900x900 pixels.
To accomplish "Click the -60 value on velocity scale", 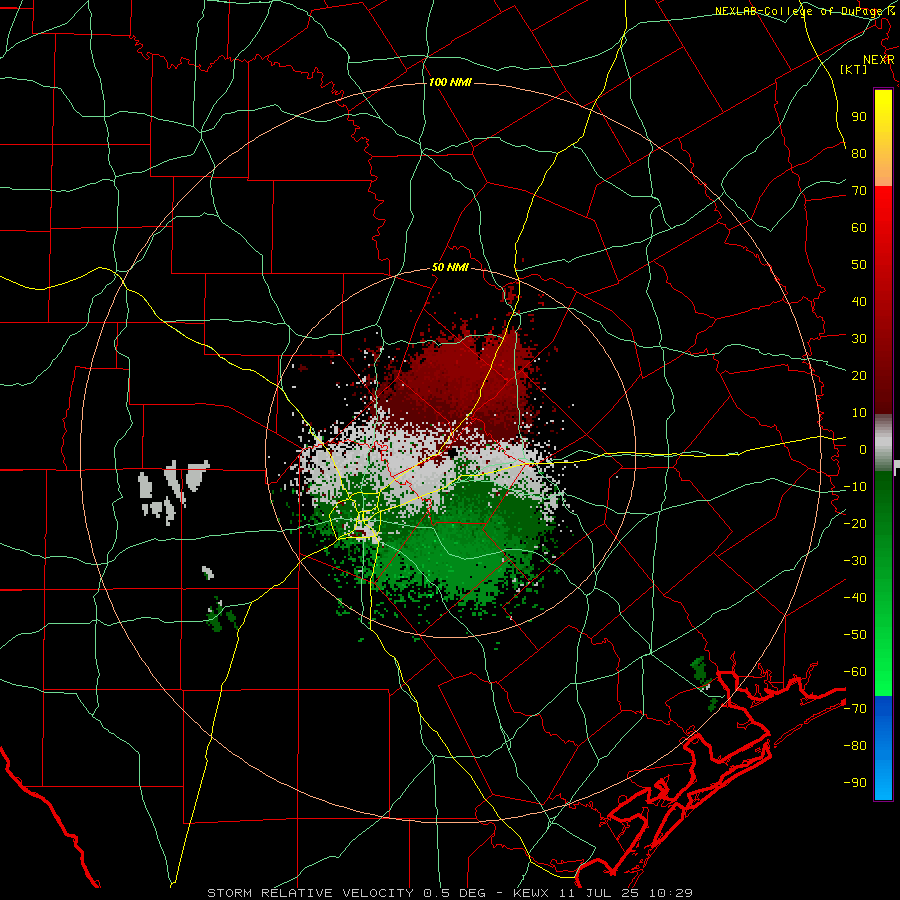I will 855,672.
